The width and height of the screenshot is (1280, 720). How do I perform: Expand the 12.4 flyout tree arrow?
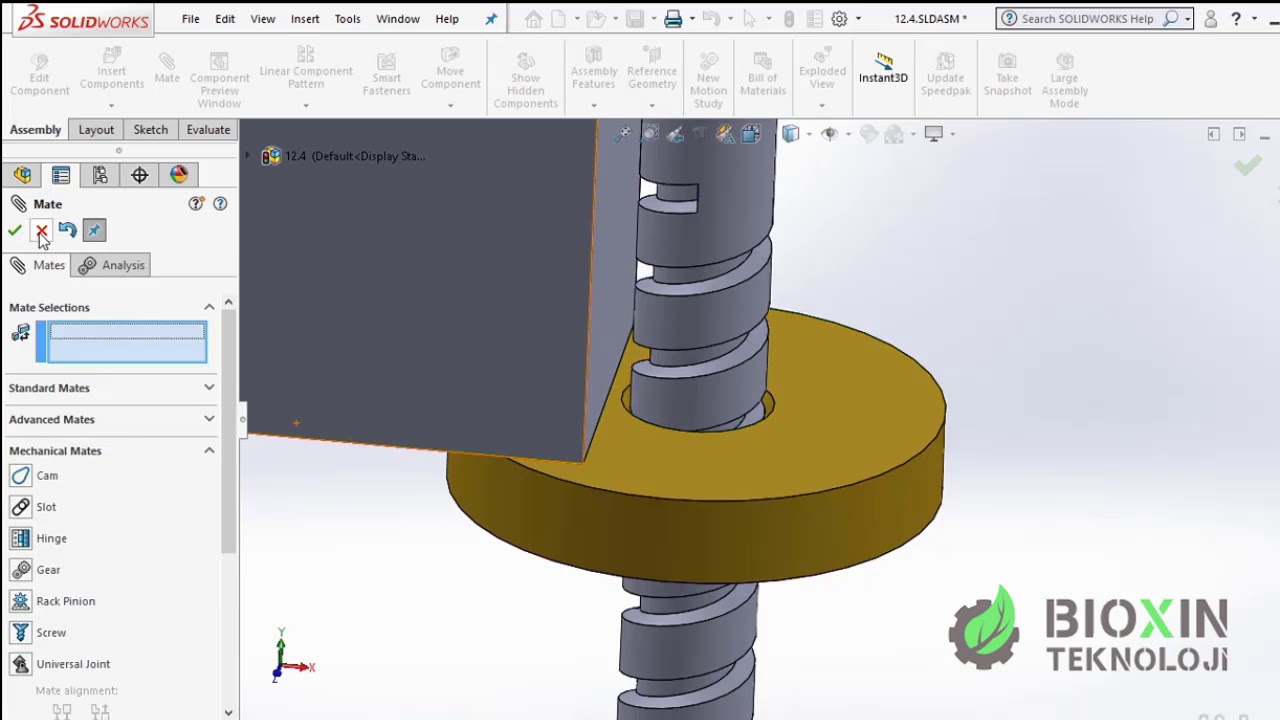pyautogui.click(x=247, y=156)
